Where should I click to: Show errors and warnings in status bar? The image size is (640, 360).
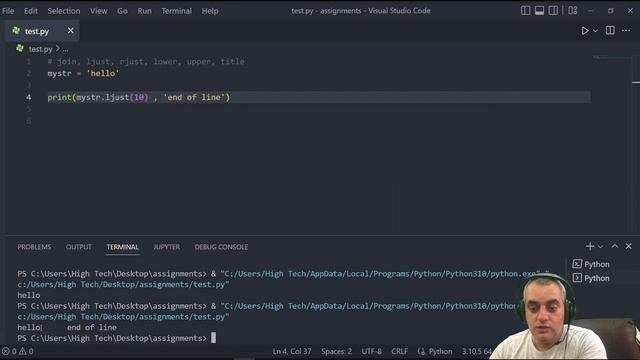(18, 351)
